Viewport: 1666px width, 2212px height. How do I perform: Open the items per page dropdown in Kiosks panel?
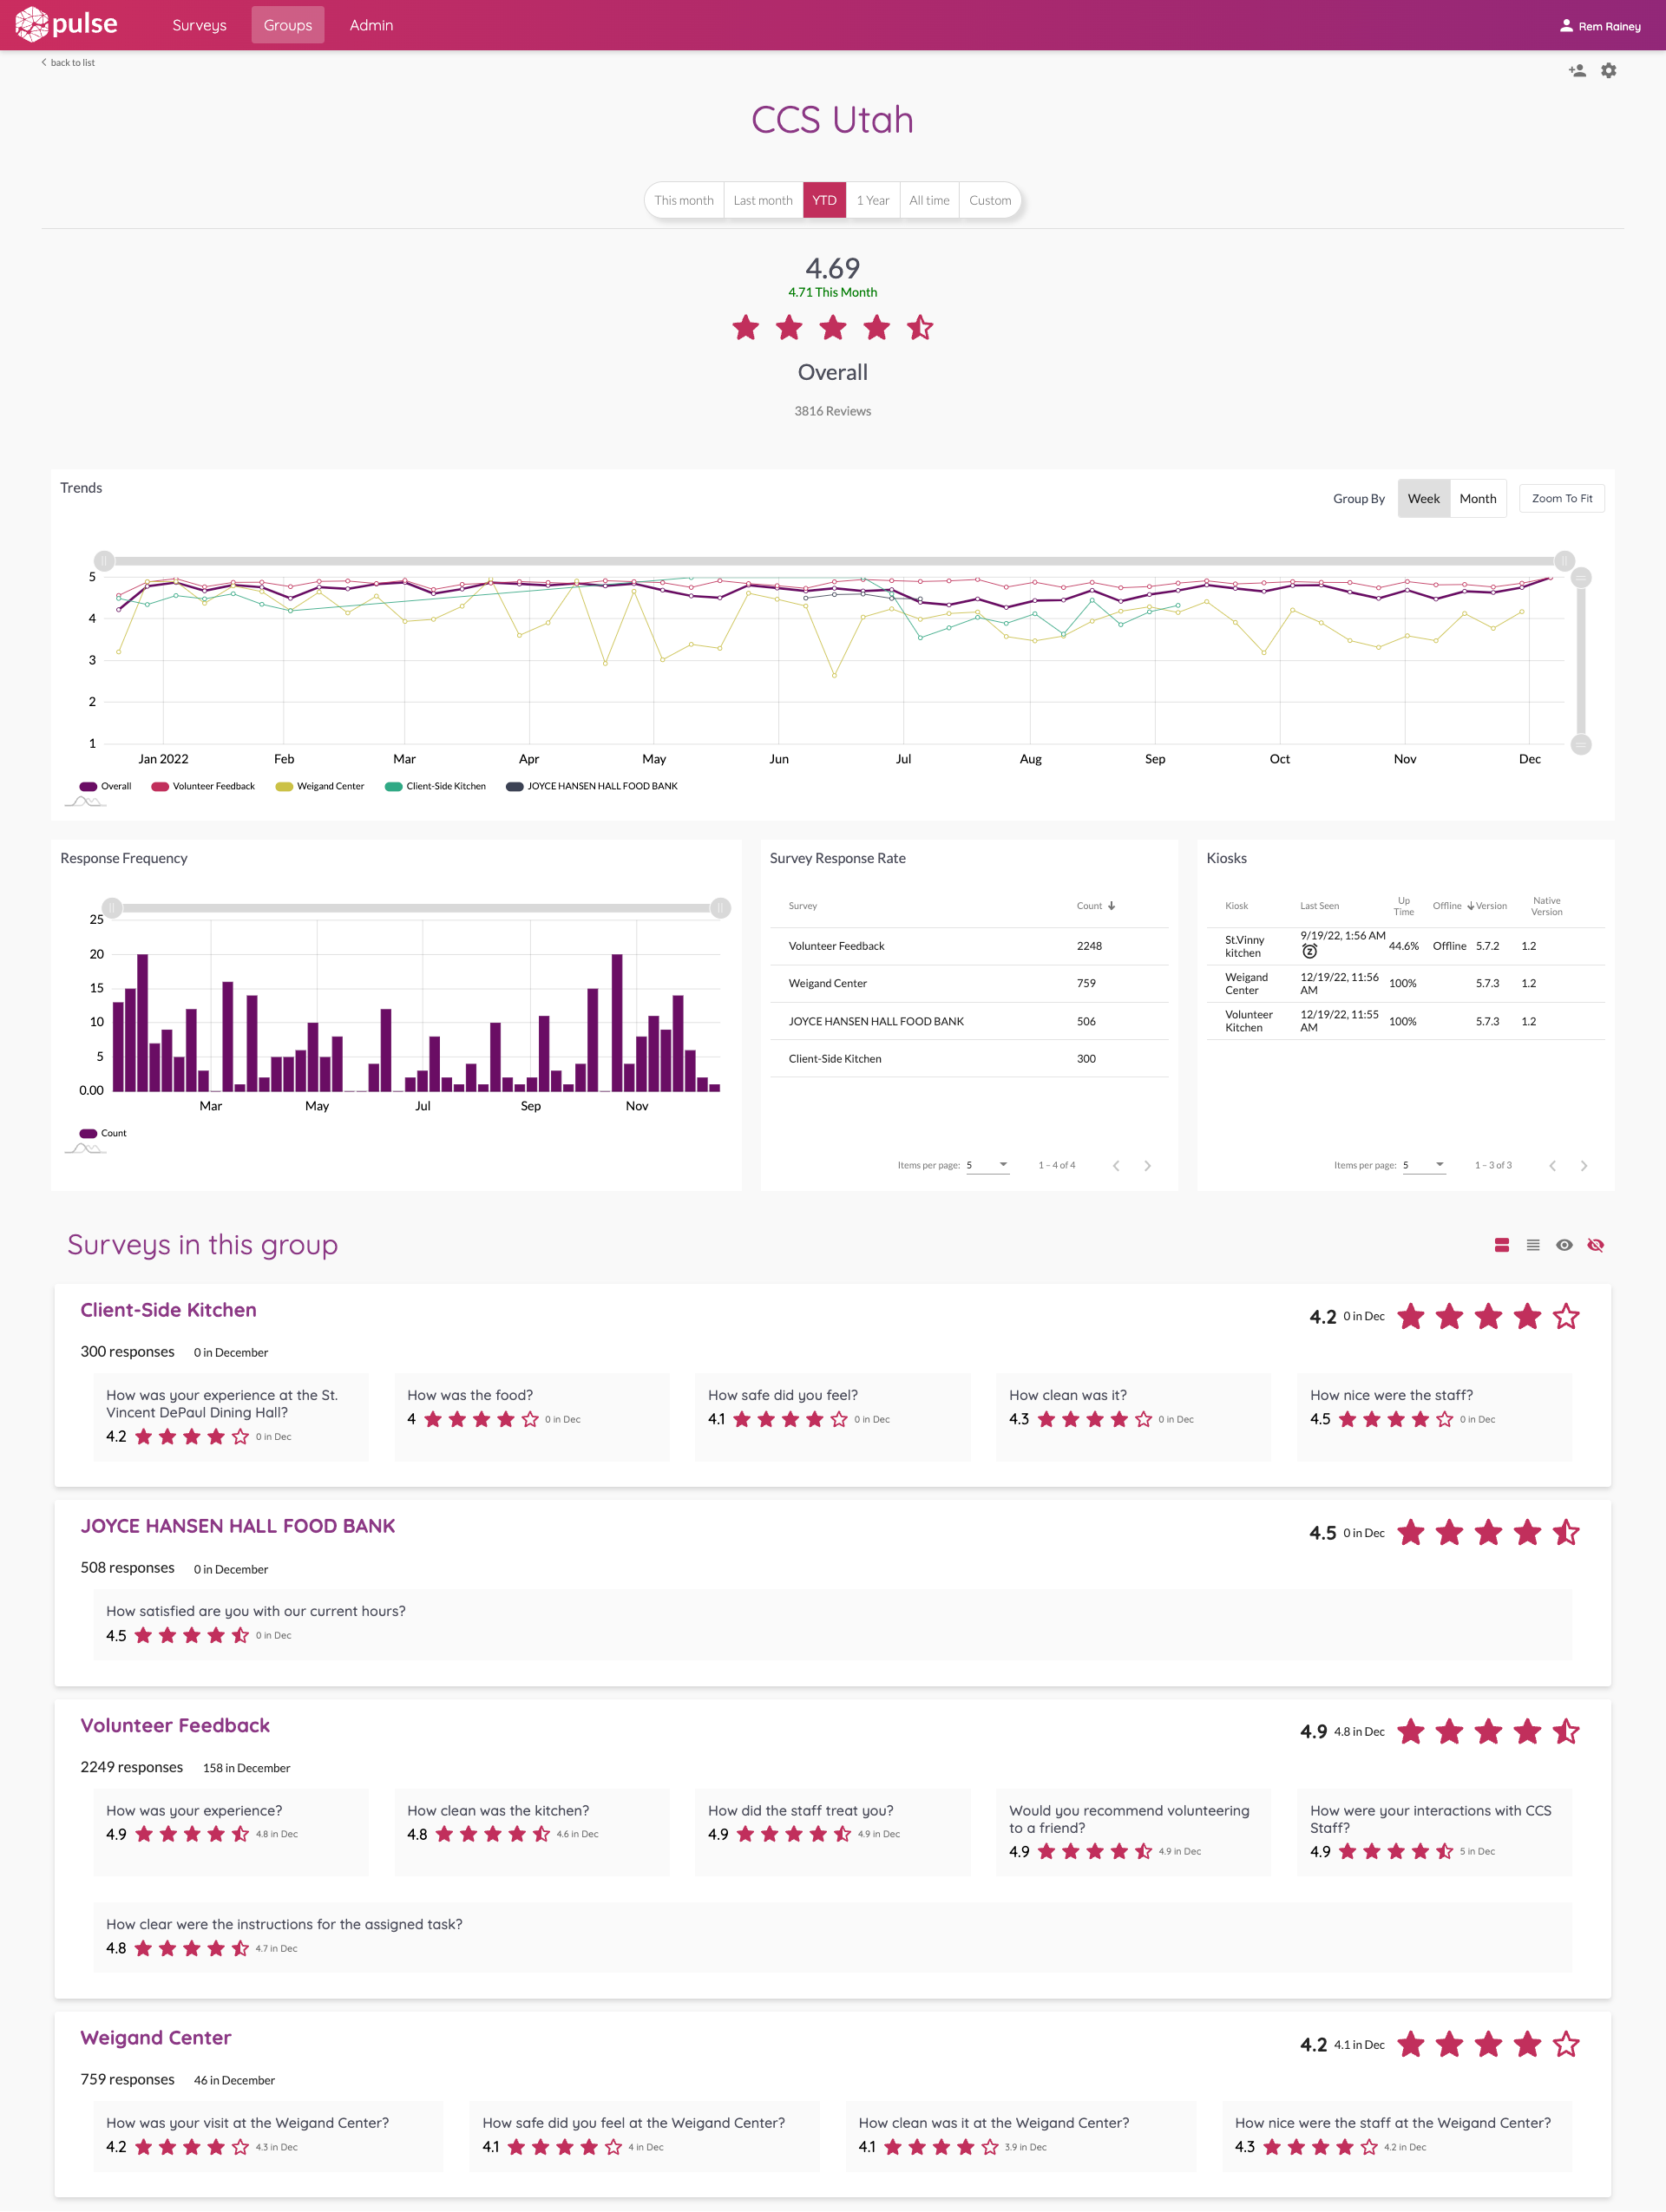1425,1164
